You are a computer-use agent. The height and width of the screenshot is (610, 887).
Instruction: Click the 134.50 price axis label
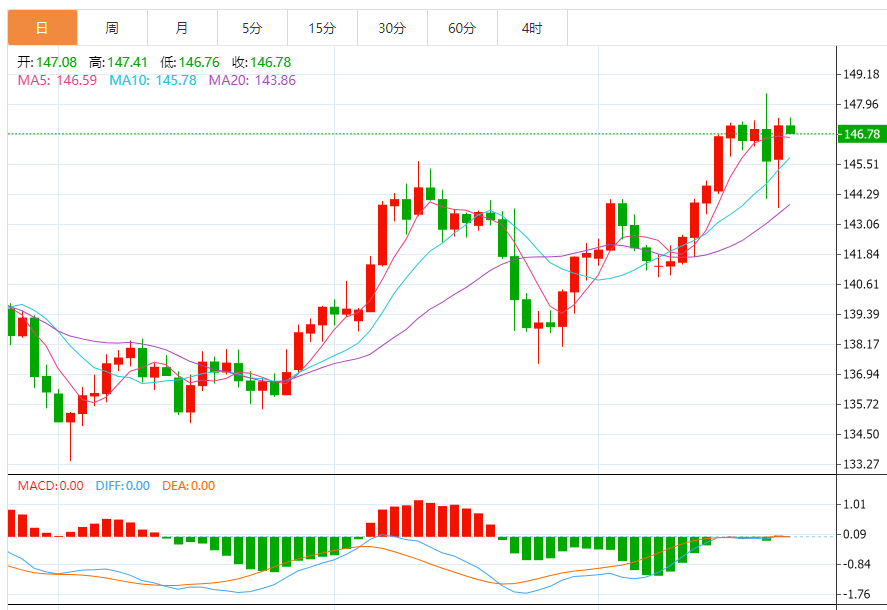[x=862, y=434]
